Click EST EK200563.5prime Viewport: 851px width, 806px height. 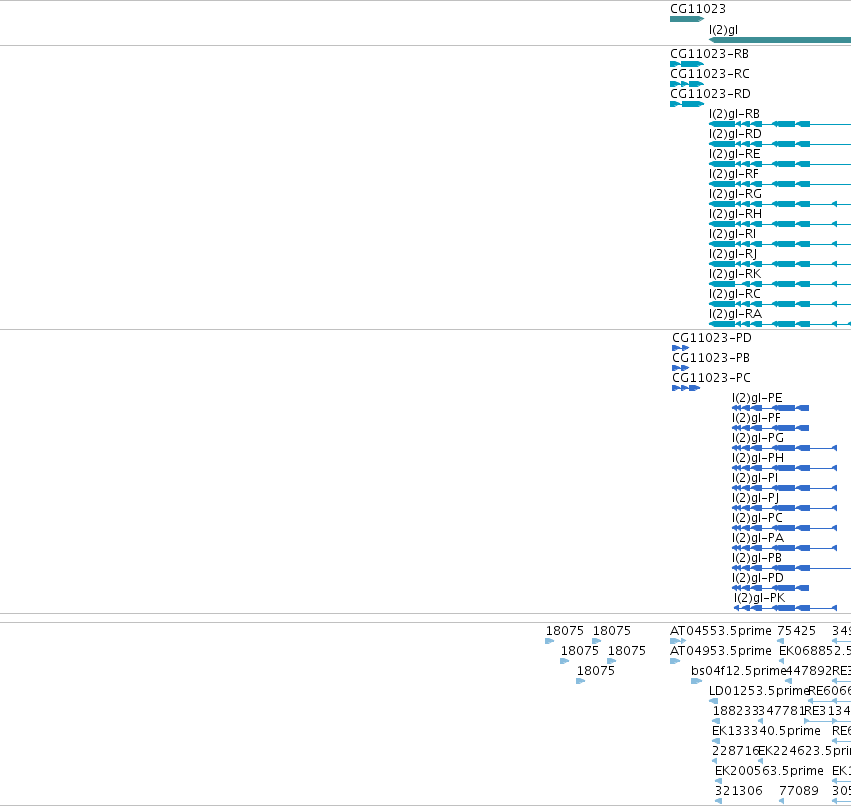tap(719, 782)
